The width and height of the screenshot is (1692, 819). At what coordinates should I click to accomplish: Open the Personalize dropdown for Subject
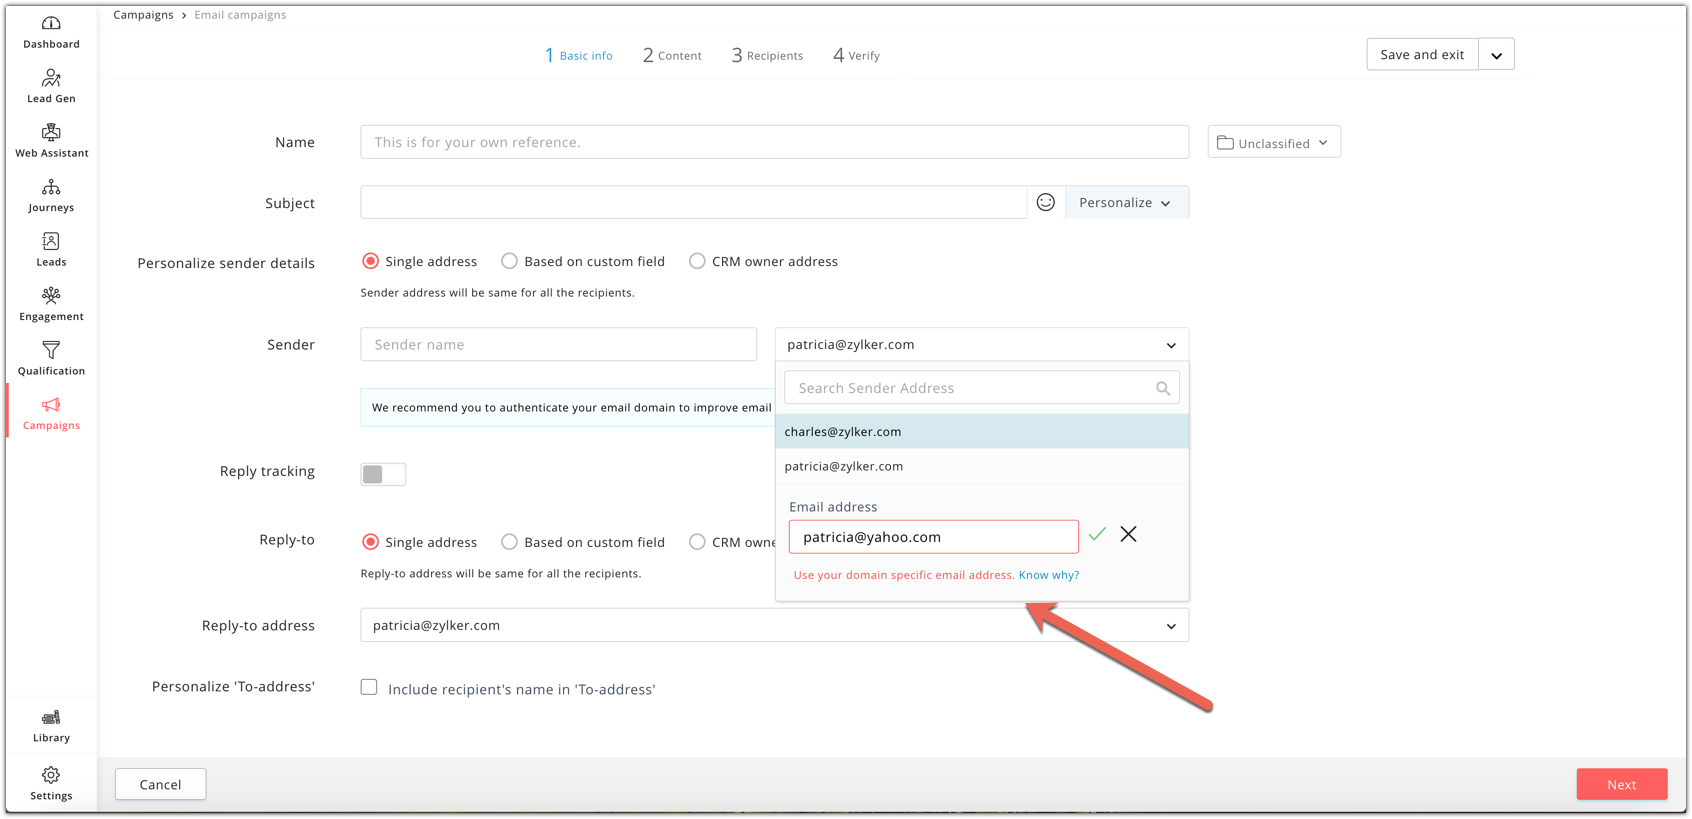[x=1126, y=202]
